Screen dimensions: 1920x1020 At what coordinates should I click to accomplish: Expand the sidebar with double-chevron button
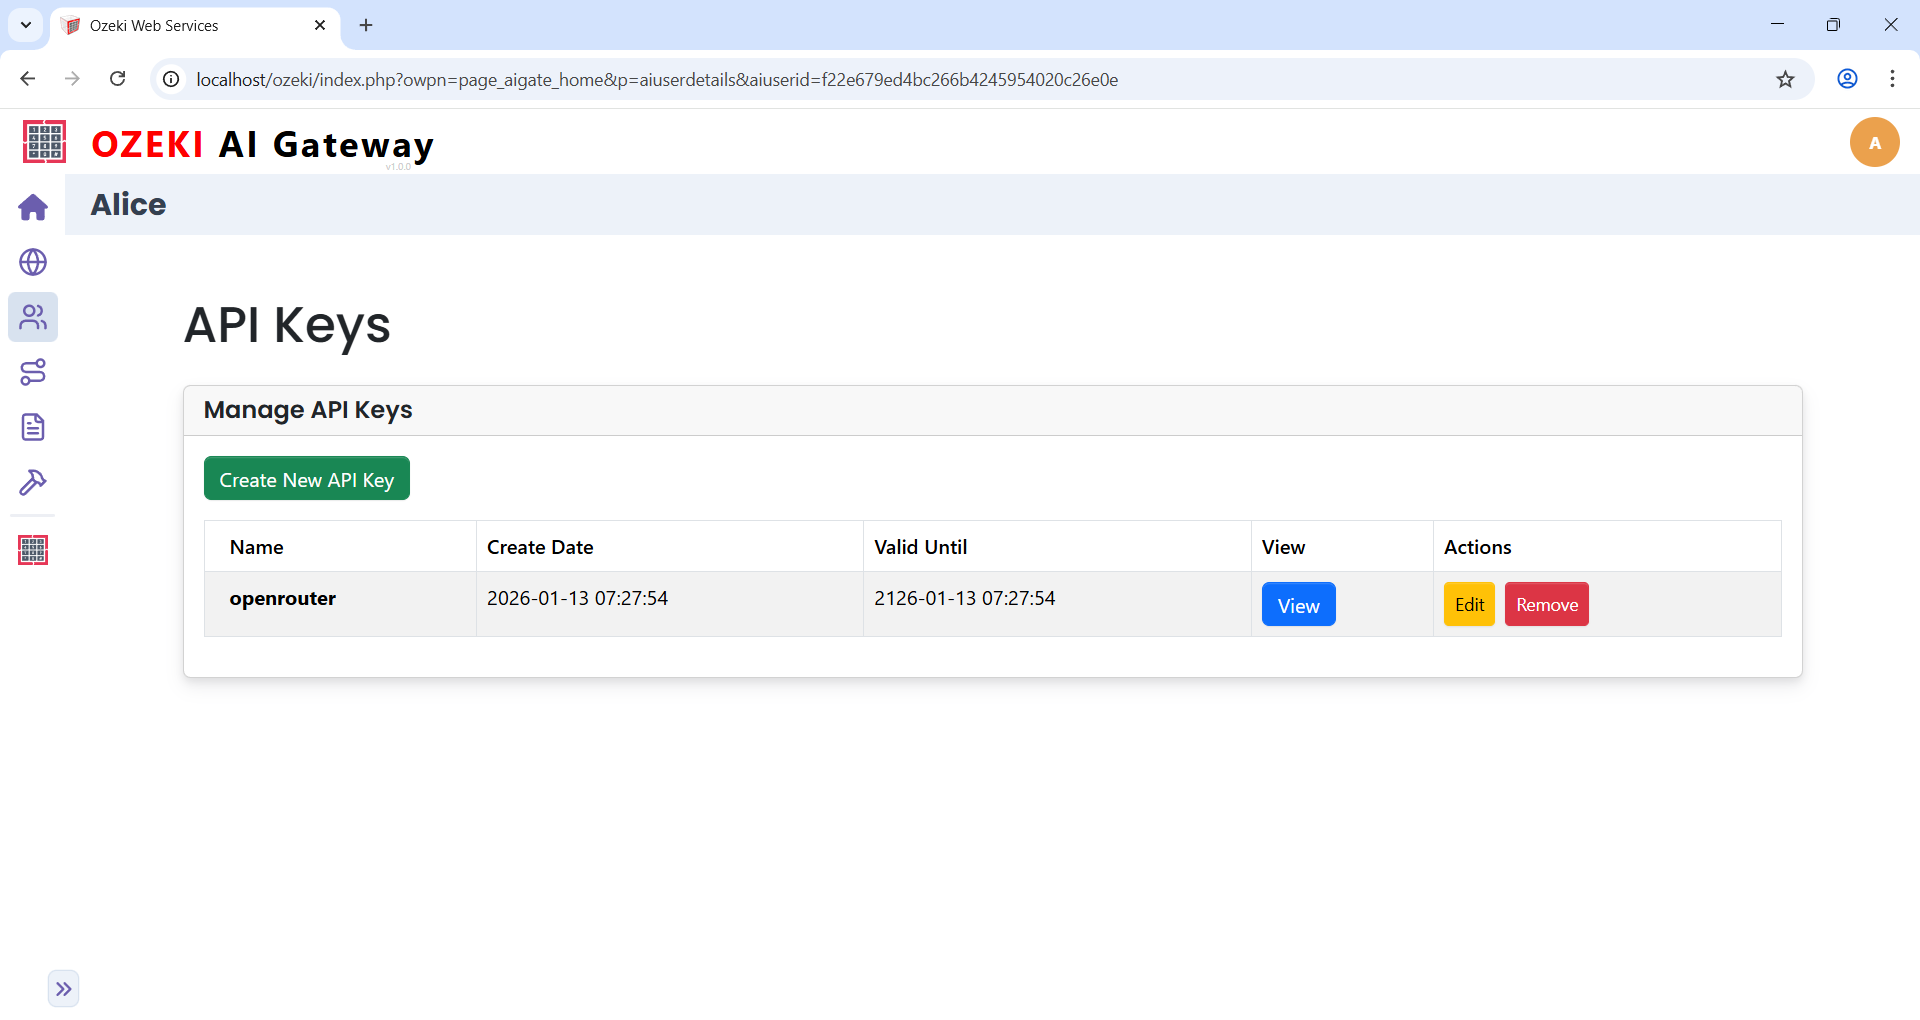[63, 989]
